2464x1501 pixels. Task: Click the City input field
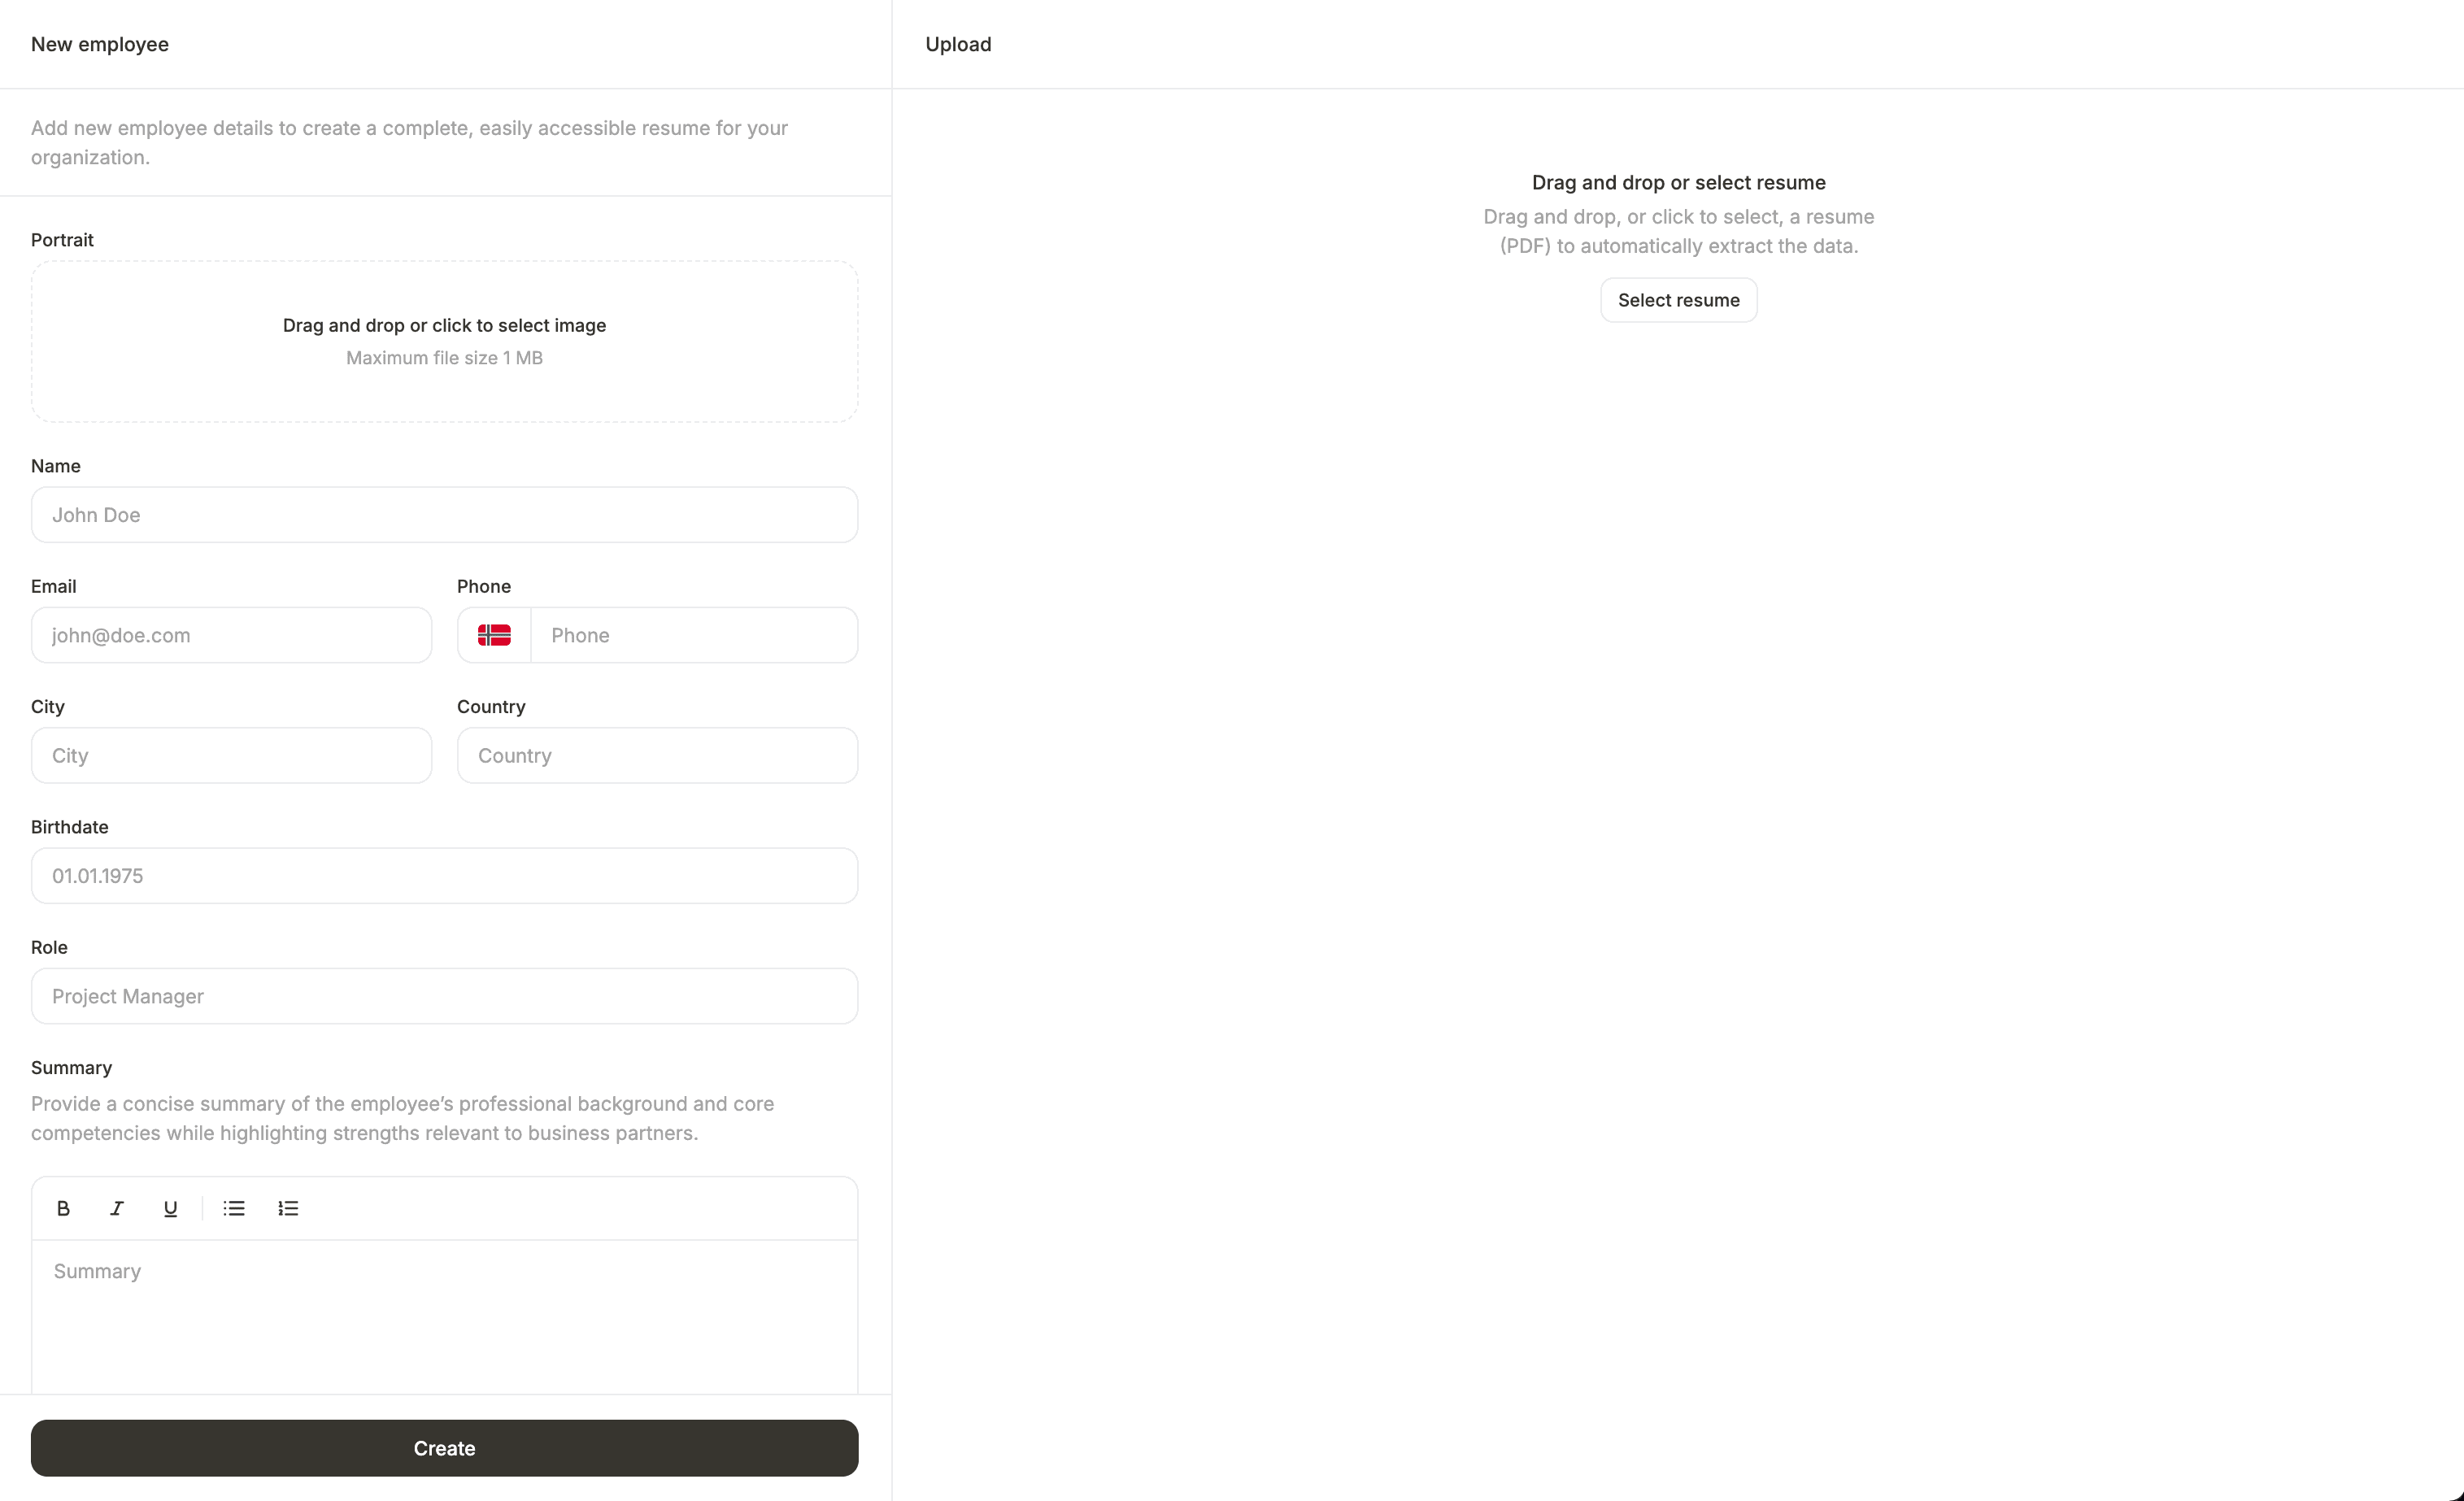tap(231, 755)
